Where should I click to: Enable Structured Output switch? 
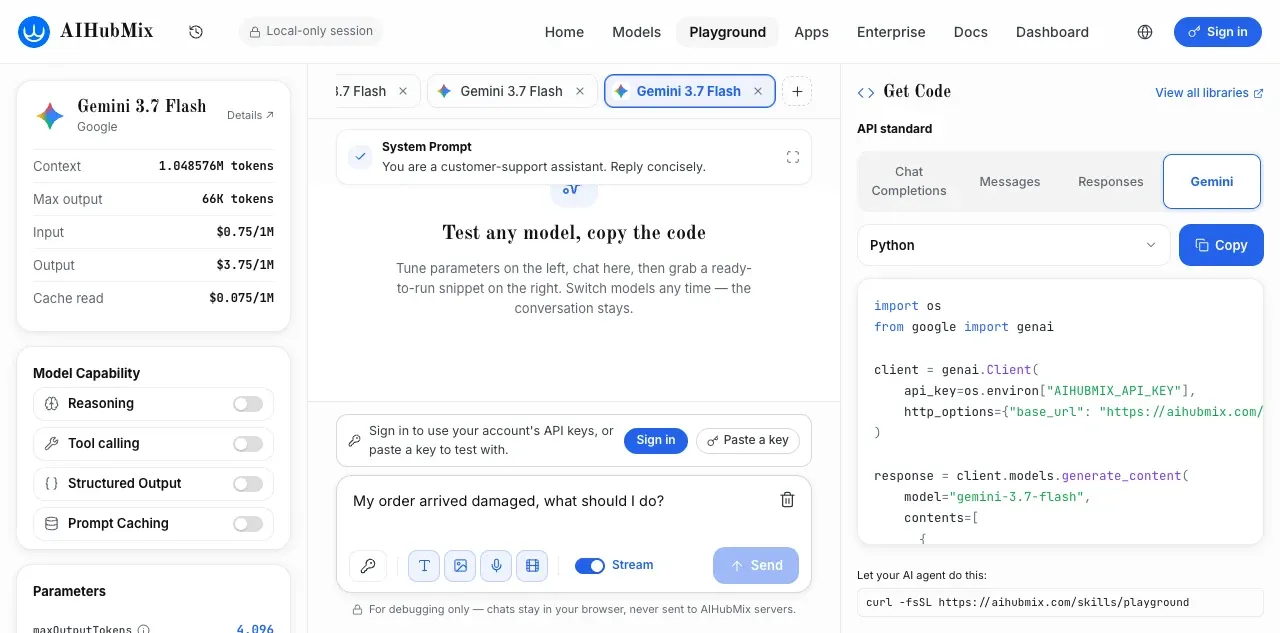[x=248, y=484]
